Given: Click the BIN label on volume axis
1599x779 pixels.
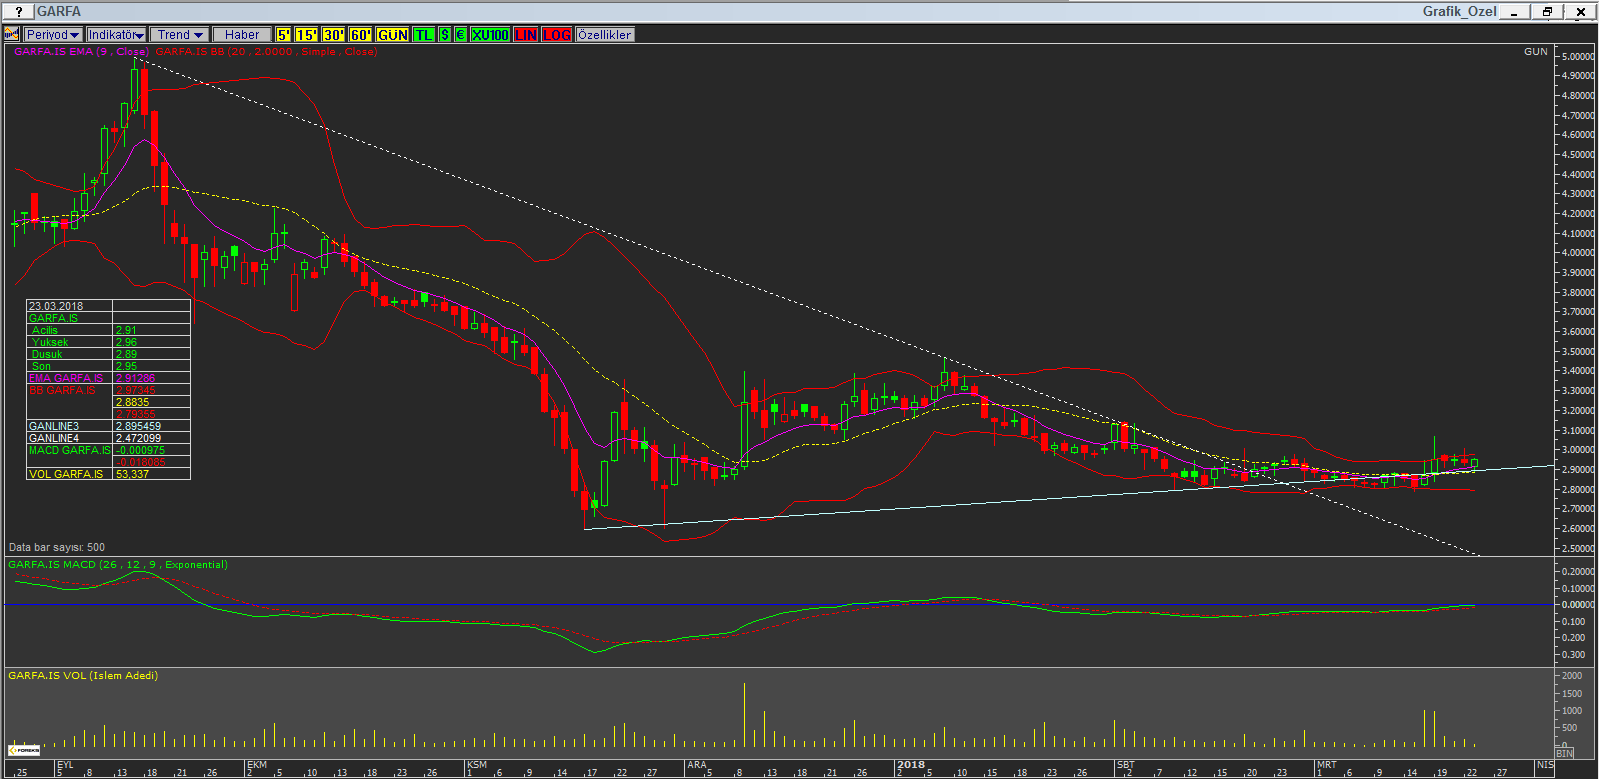Looking at the screenshot, I should point(1565,753).
